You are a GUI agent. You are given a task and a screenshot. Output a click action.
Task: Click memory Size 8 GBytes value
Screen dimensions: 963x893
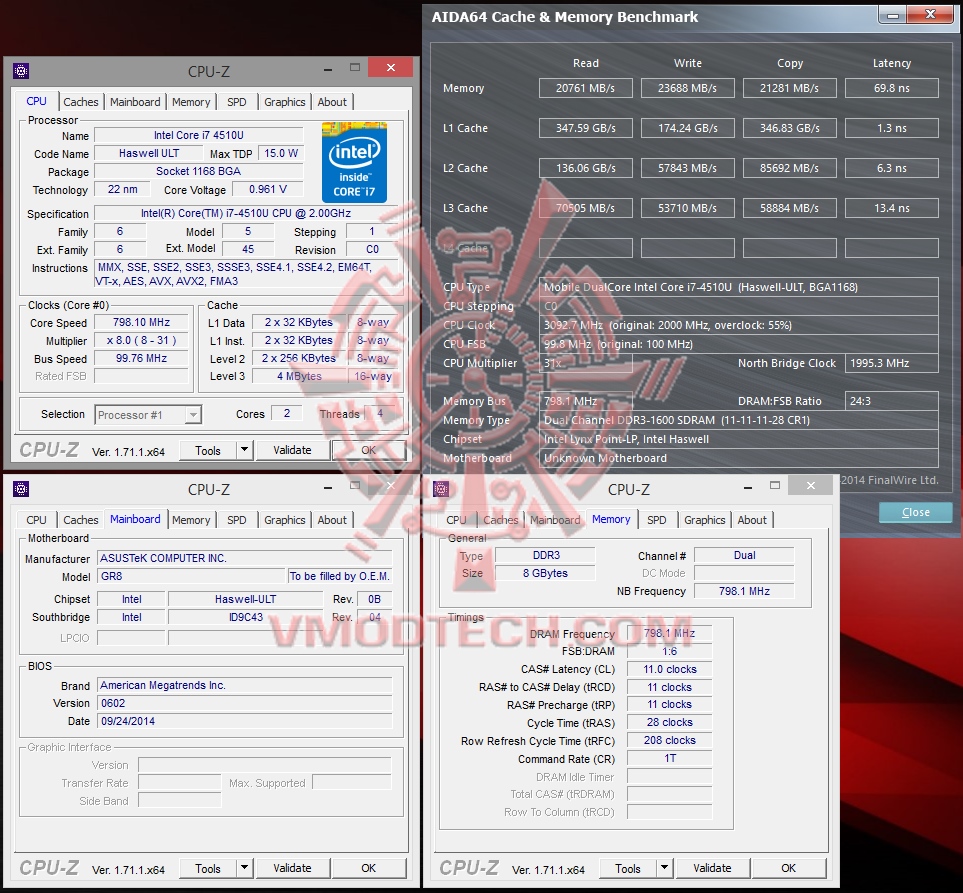(545, 573)
